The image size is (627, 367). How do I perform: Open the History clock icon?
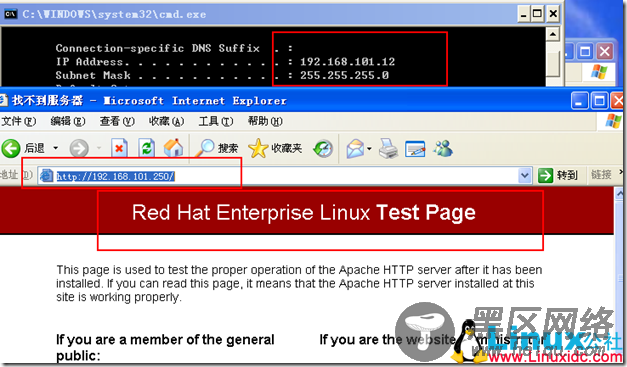[323, 149]
